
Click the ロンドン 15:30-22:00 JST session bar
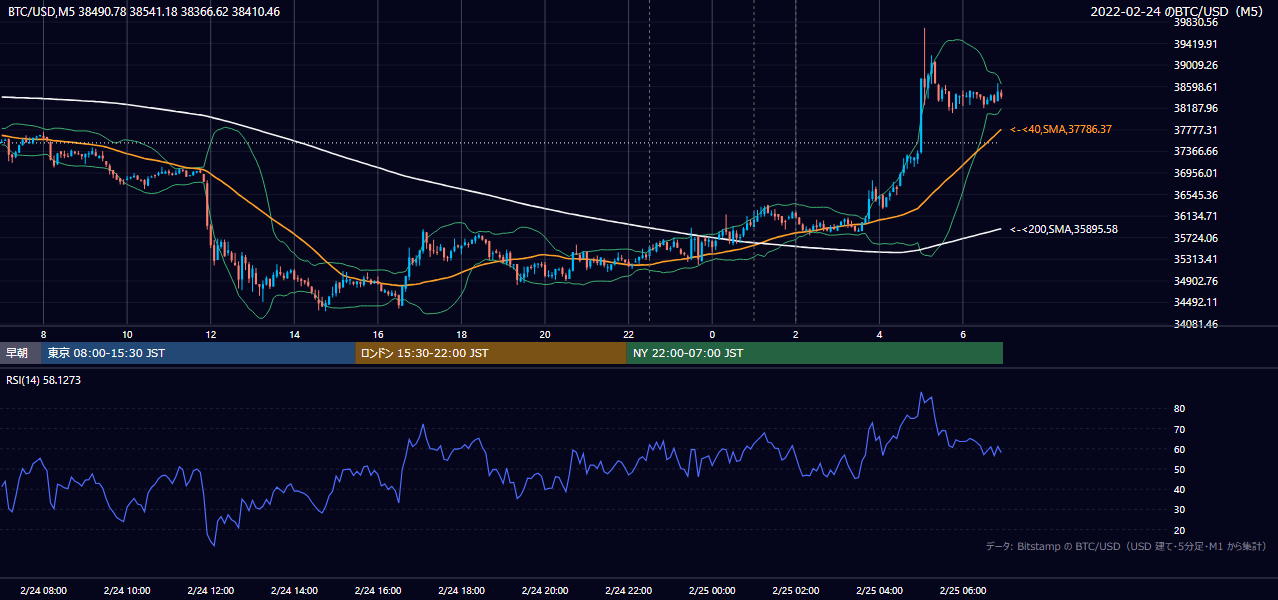(x=491, y=353)
